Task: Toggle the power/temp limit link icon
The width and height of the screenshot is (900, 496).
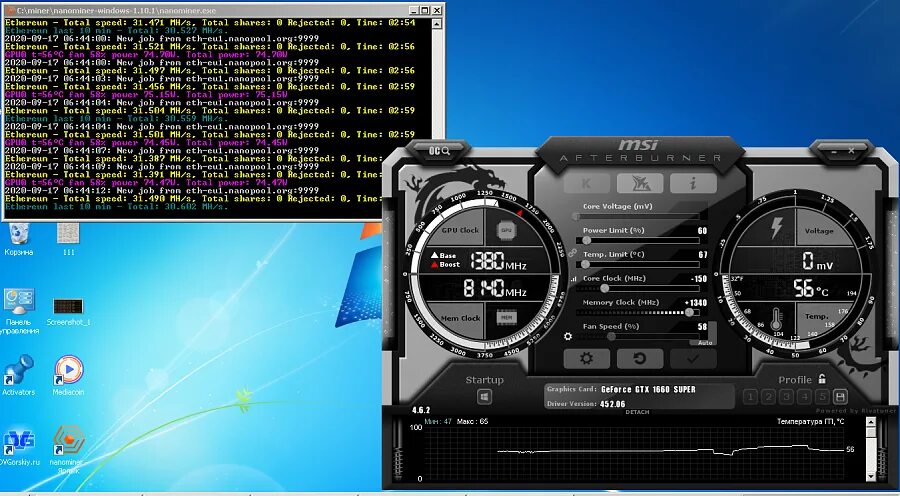Action: pos(572,253)
